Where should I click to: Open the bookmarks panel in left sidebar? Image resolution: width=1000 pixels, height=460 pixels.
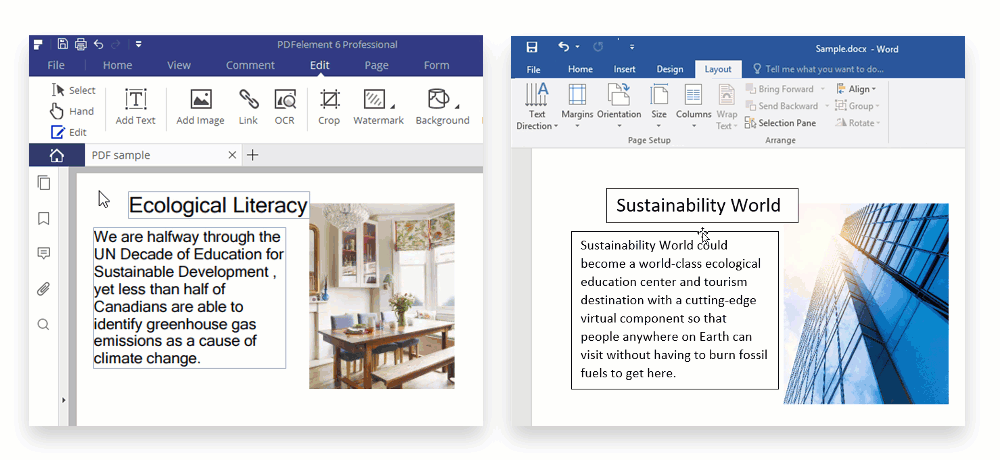click(x=43, y=219)
